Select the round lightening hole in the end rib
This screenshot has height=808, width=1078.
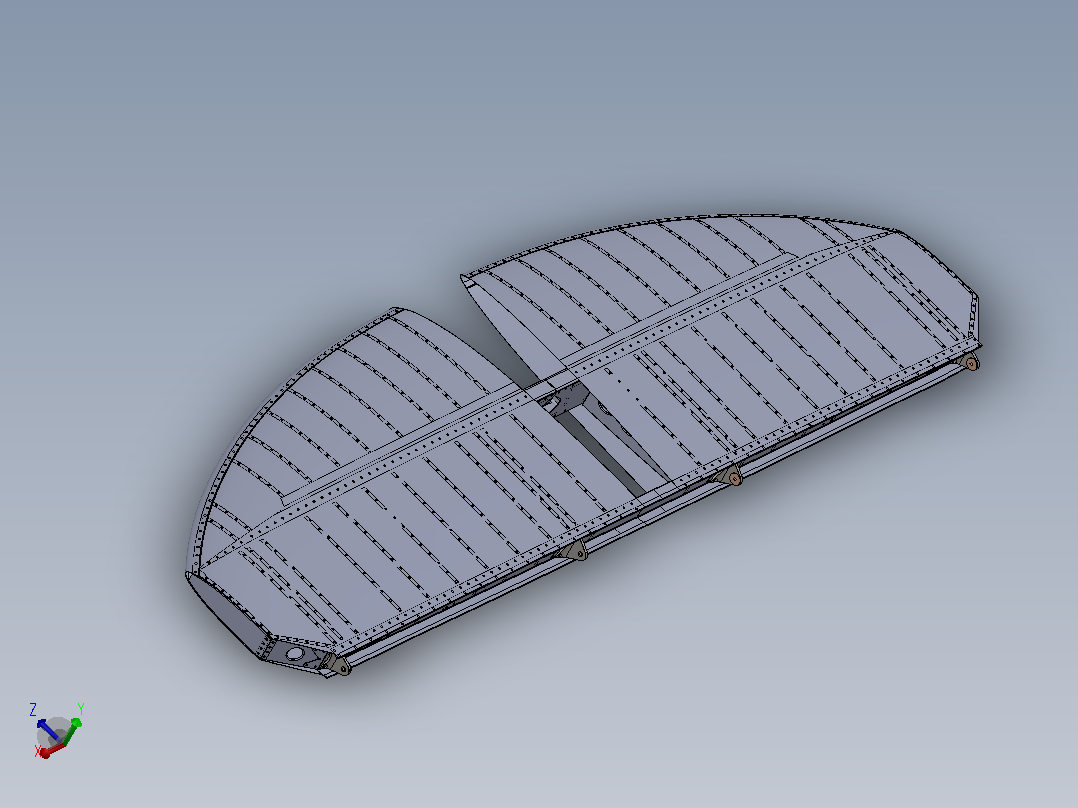[294, 653]
